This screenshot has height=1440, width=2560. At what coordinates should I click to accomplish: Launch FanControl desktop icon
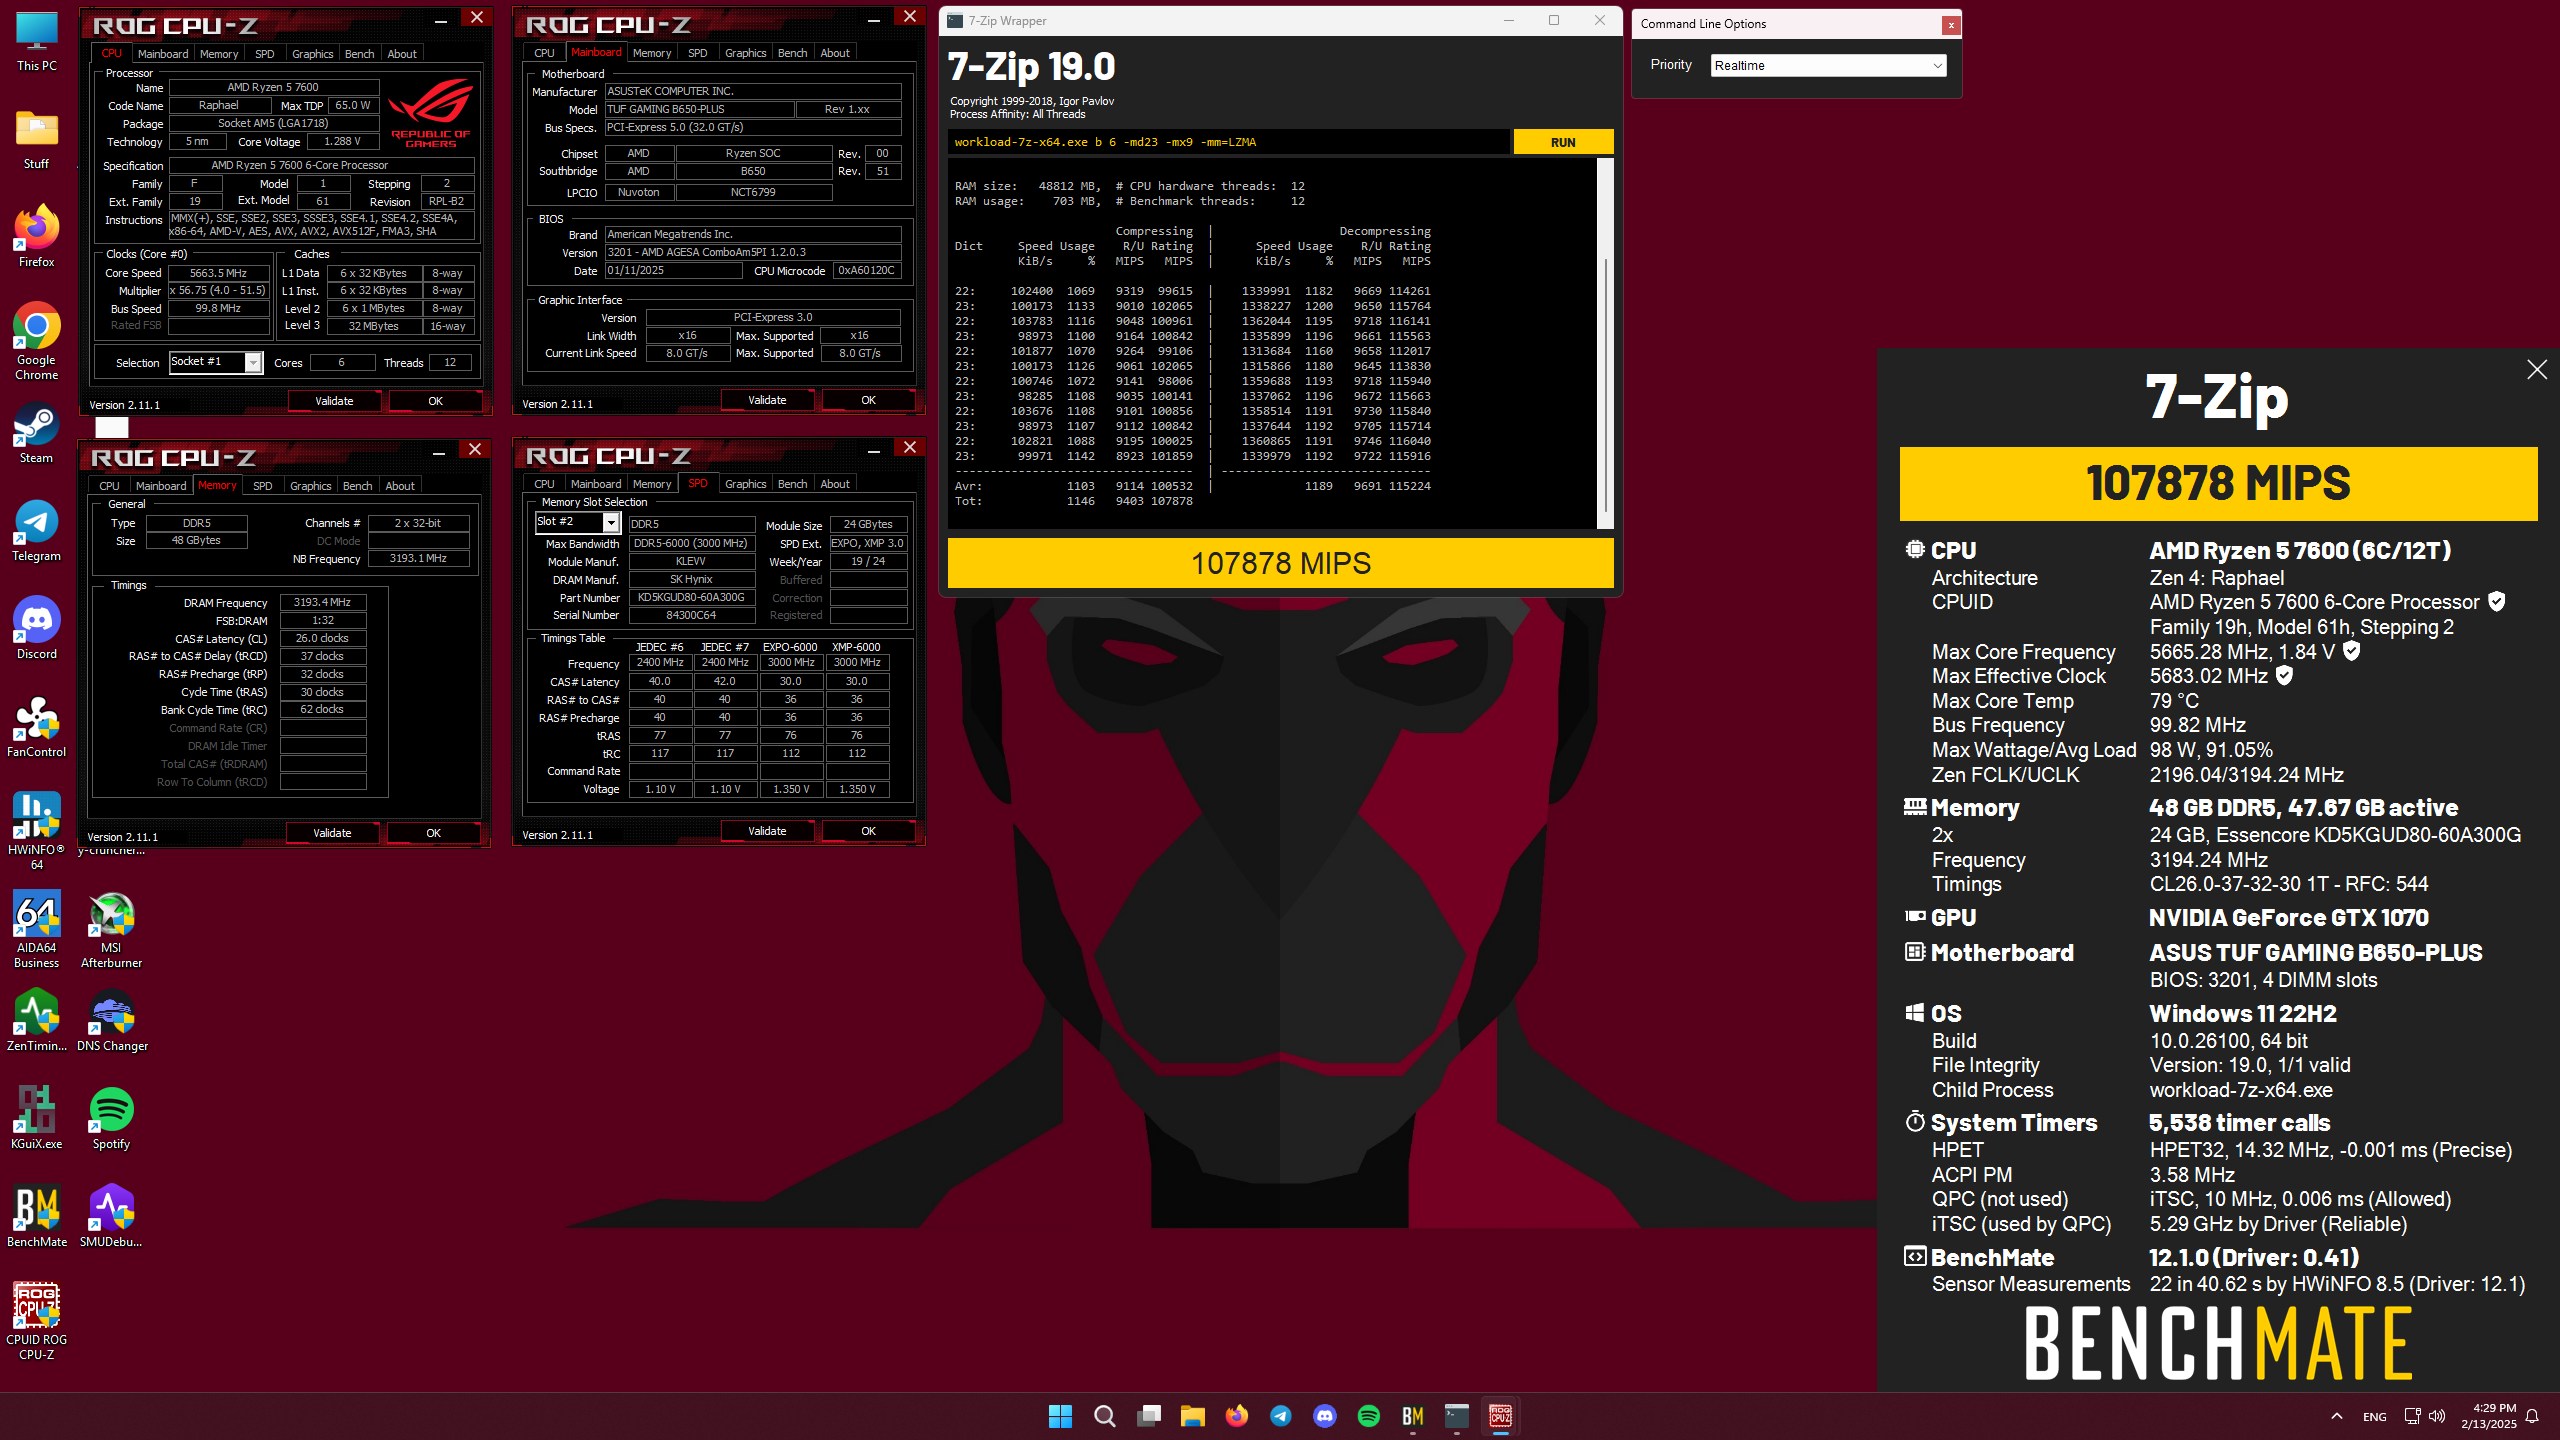pyautogui.click(x=37, y=728)
